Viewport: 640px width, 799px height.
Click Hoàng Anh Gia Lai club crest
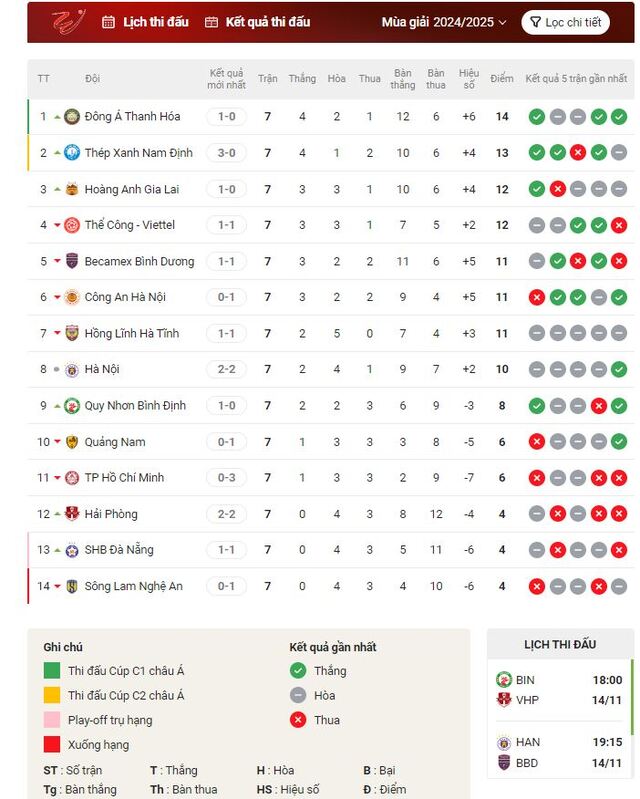pos(72,189)
